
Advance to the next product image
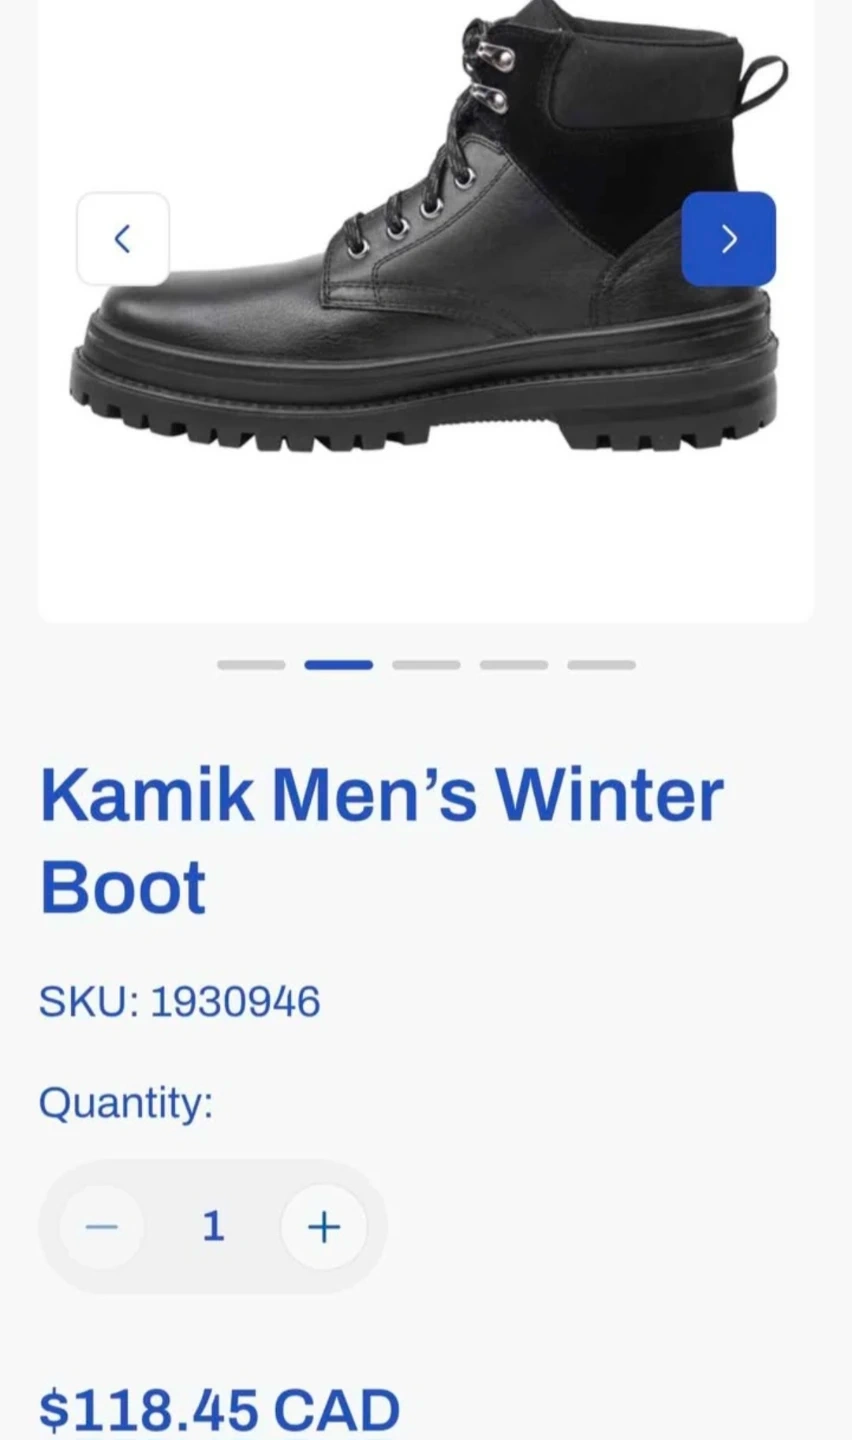tap(728, 239)
